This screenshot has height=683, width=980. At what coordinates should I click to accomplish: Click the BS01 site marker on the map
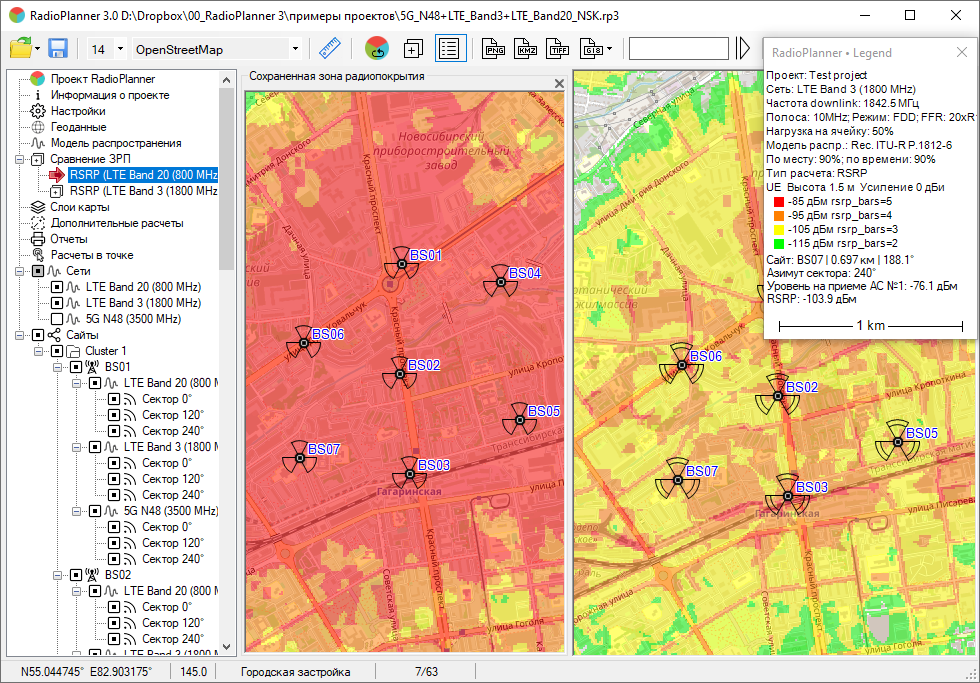[x=401, y=264]
